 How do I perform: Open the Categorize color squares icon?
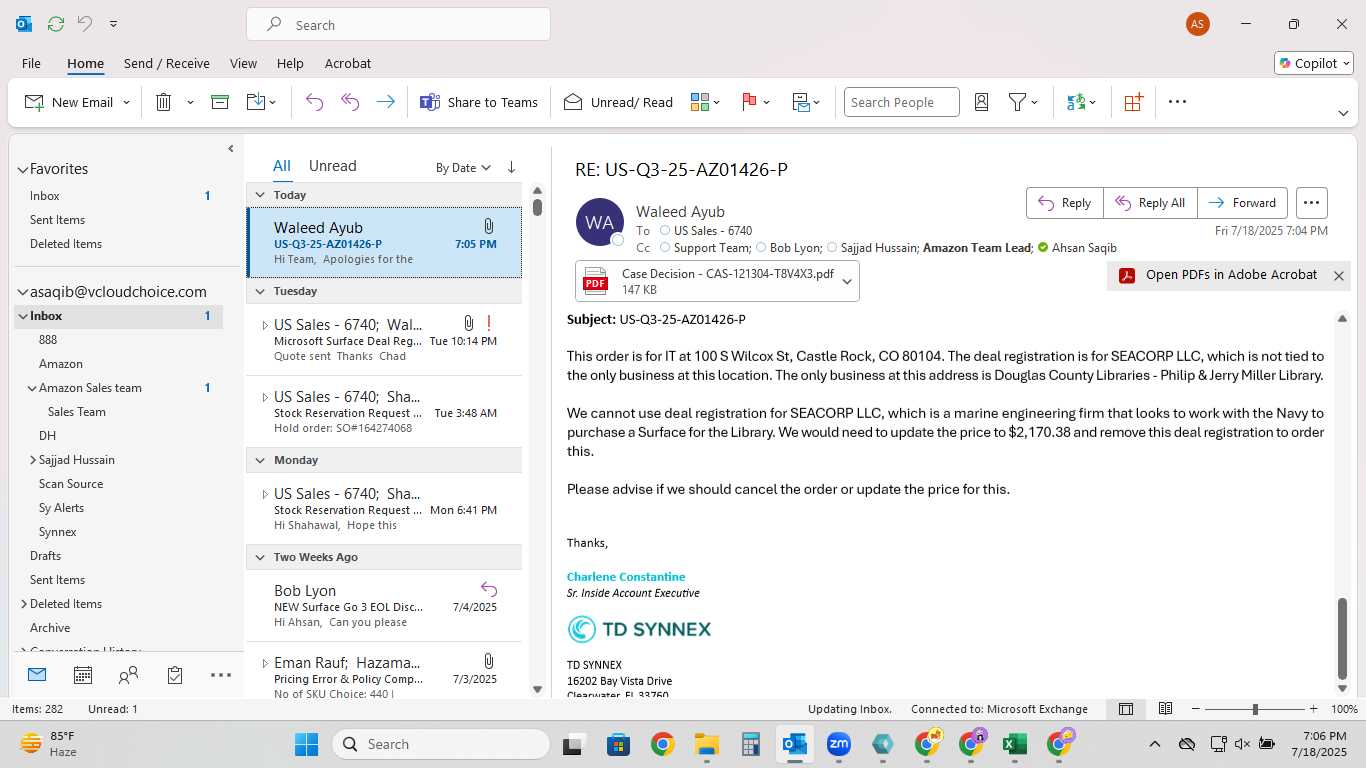pos(699,102)
